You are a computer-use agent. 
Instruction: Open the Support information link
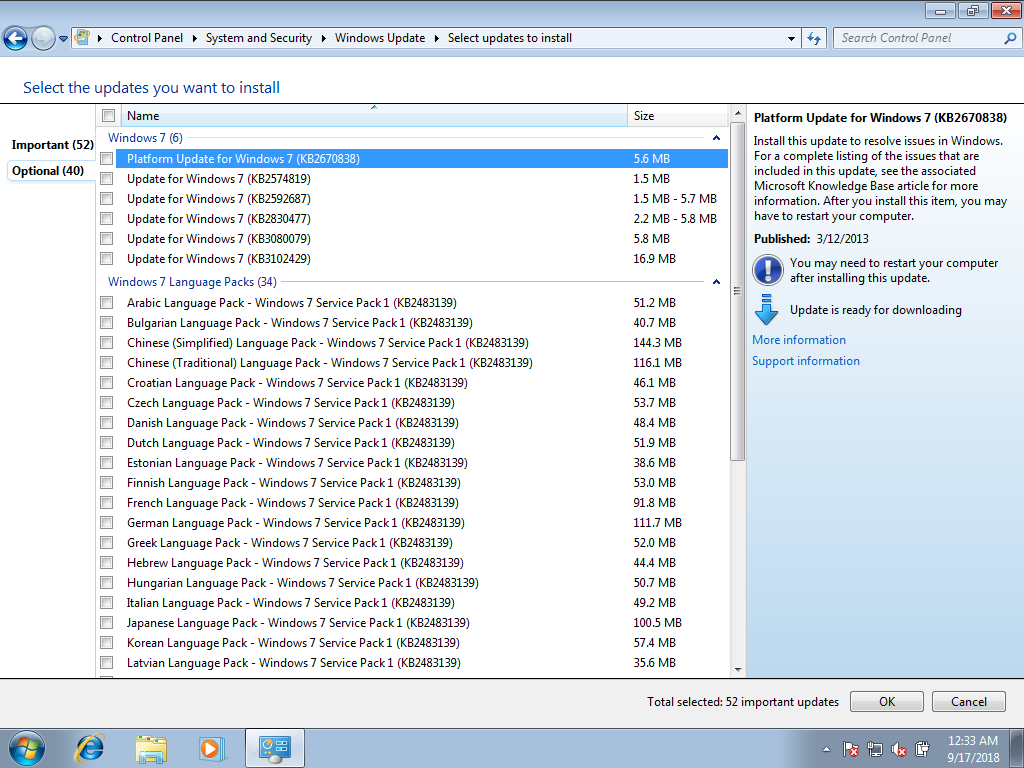(806, 360)
